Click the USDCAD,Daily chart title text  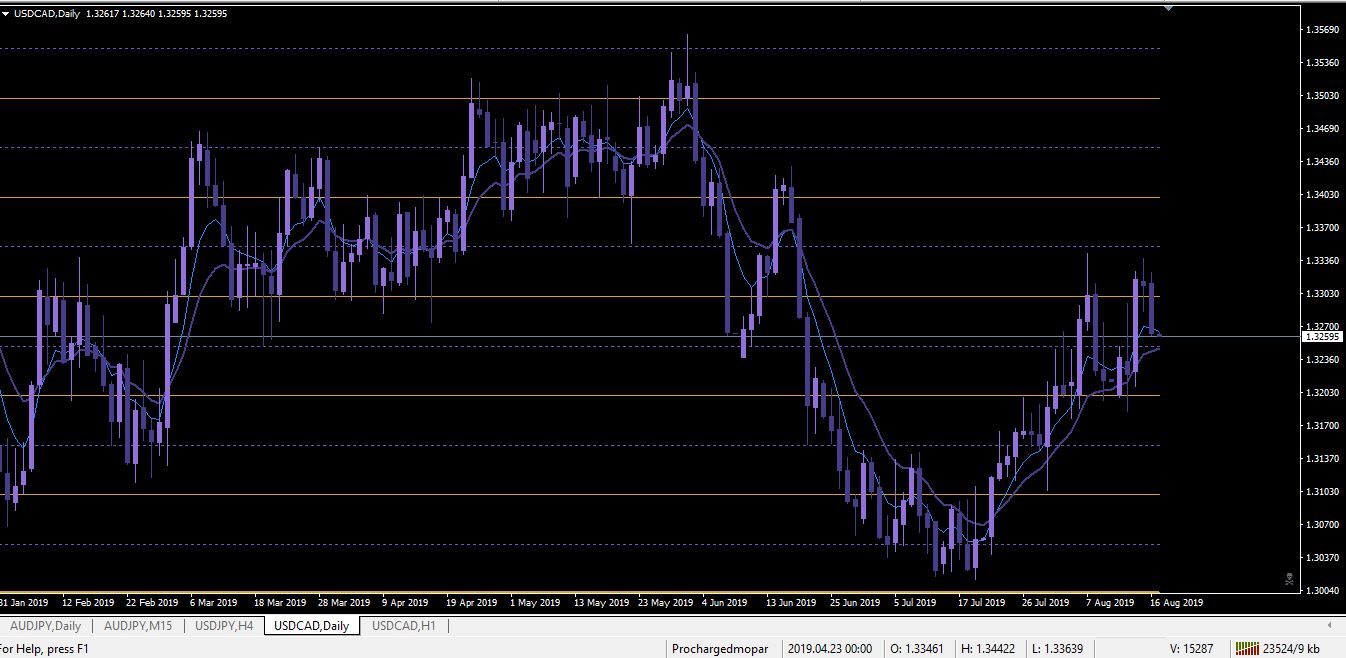[48, 14]
